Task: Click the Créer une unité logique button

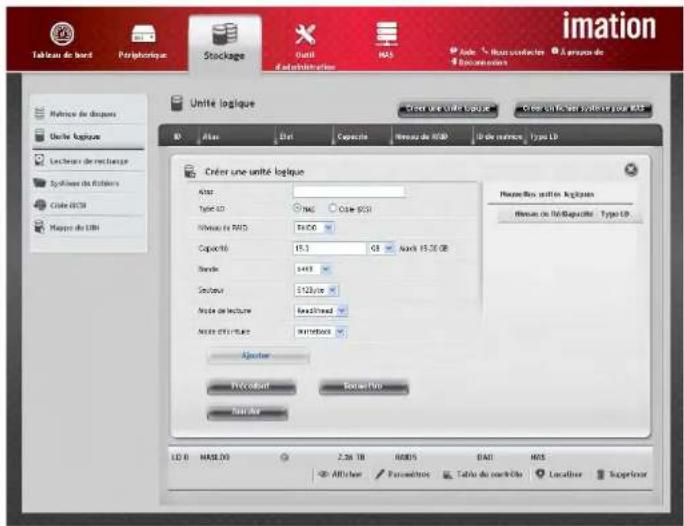Action: (448, 109)
